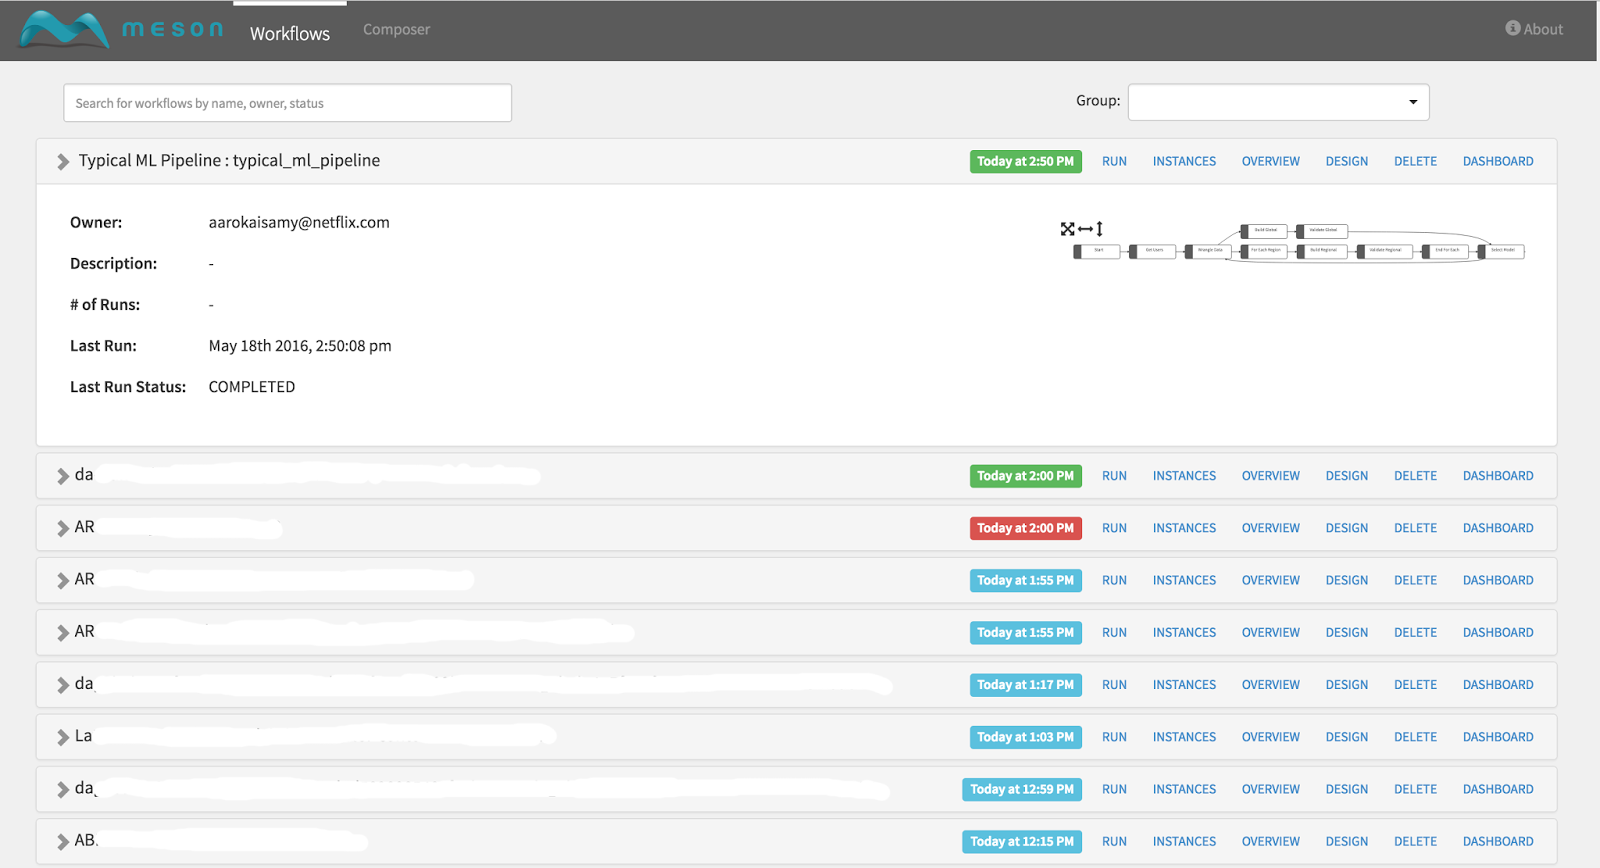Click the 'COMPLETED' last run status text
The width and height of the screenshot is (1600, 868).
(x=252, y=387)
